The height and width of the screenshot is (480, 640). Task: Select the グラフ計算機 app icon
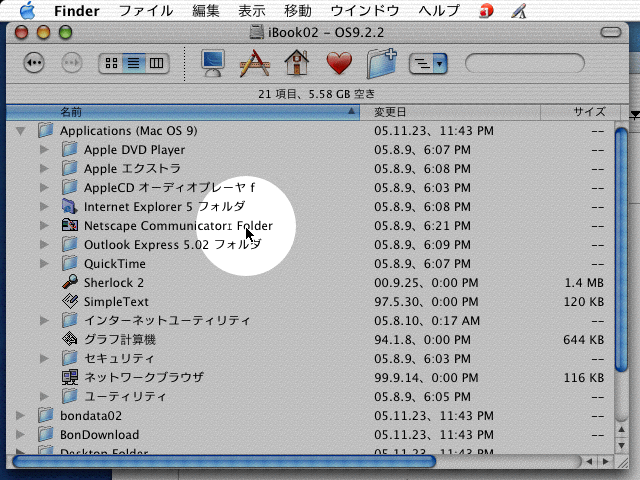70,340
